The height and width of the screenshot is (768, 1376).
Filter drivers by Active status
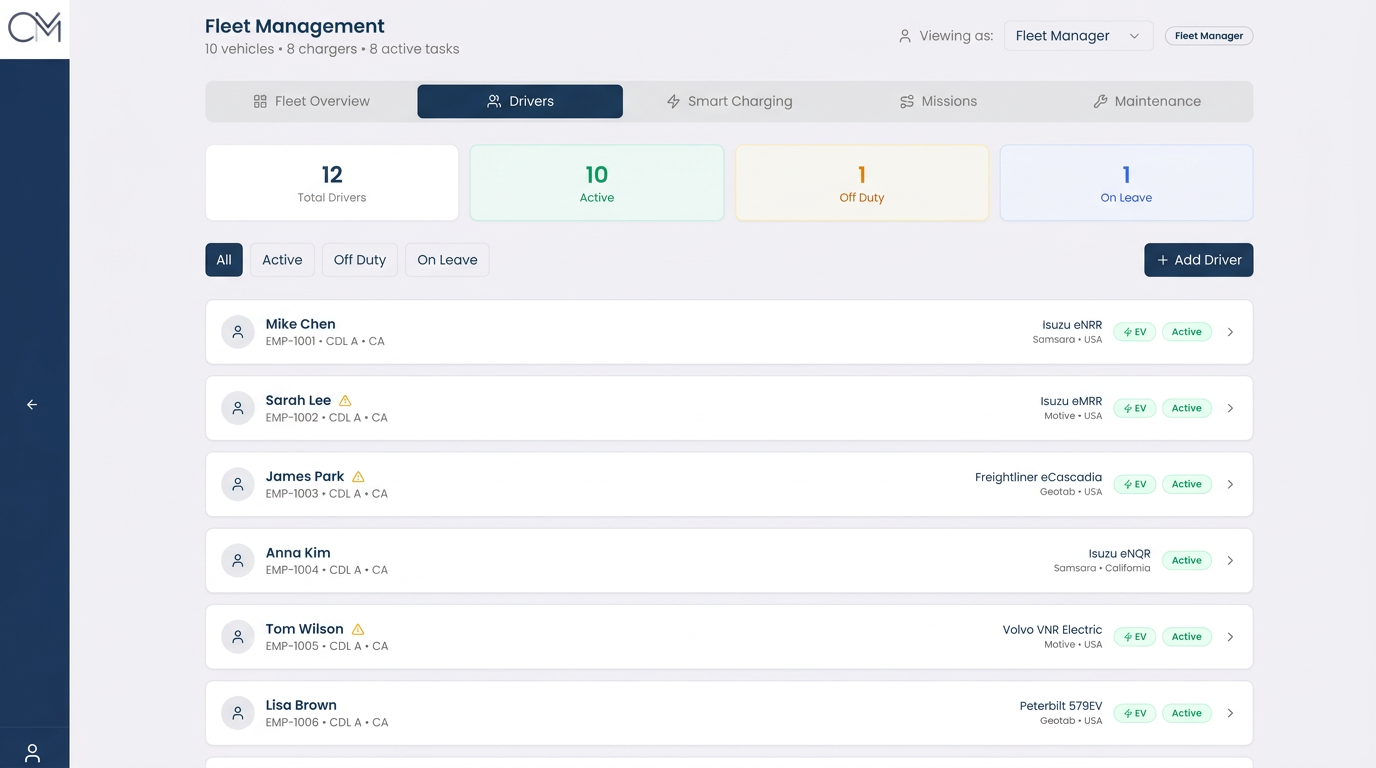282,260
